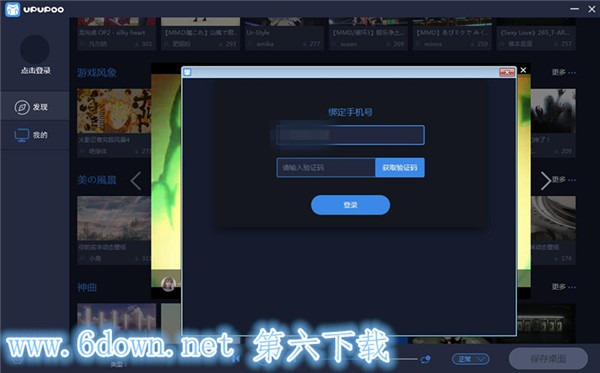
Task: Click the 获取验证码 button
Action: (400, 168)
